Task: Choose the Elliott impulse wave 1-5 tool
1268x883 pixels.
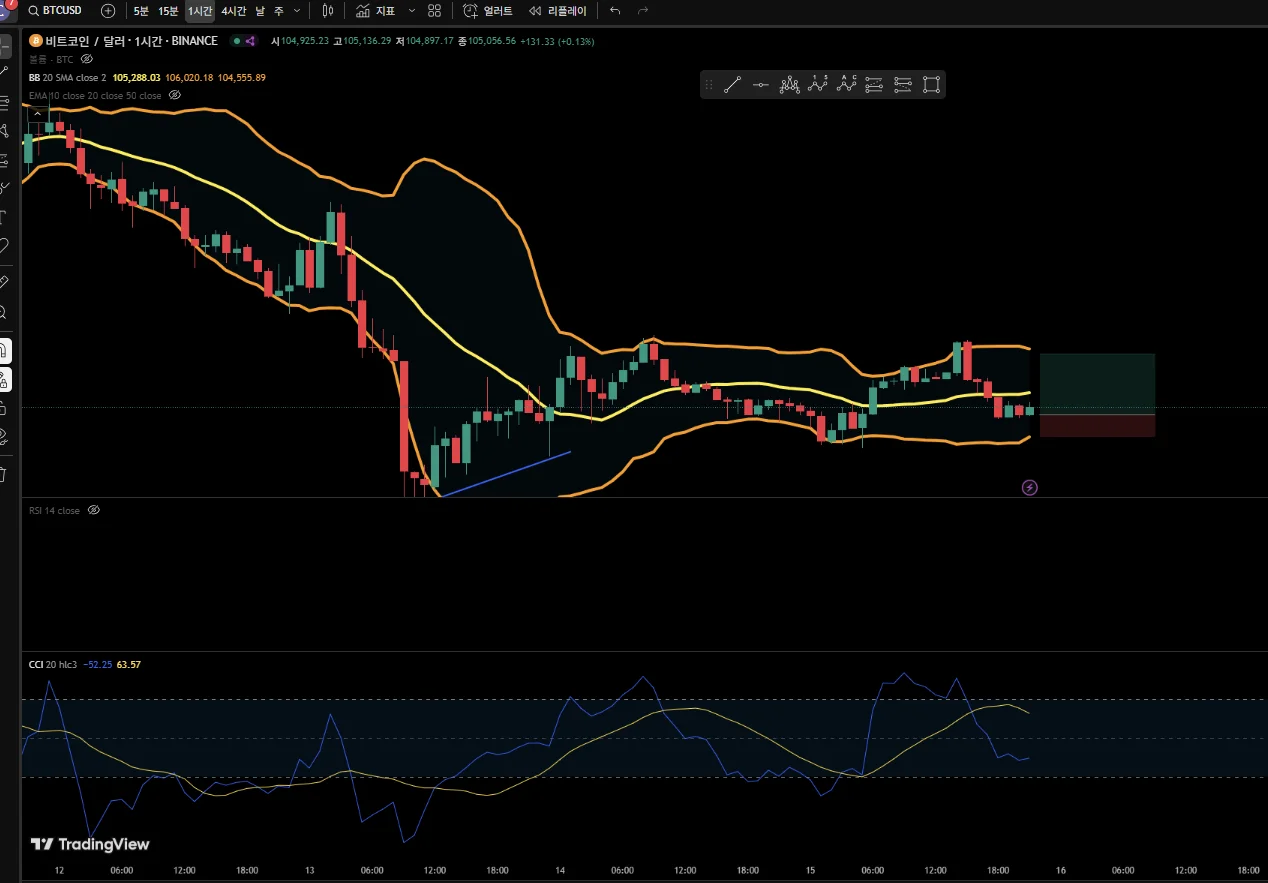Action: tap(819, 85)
